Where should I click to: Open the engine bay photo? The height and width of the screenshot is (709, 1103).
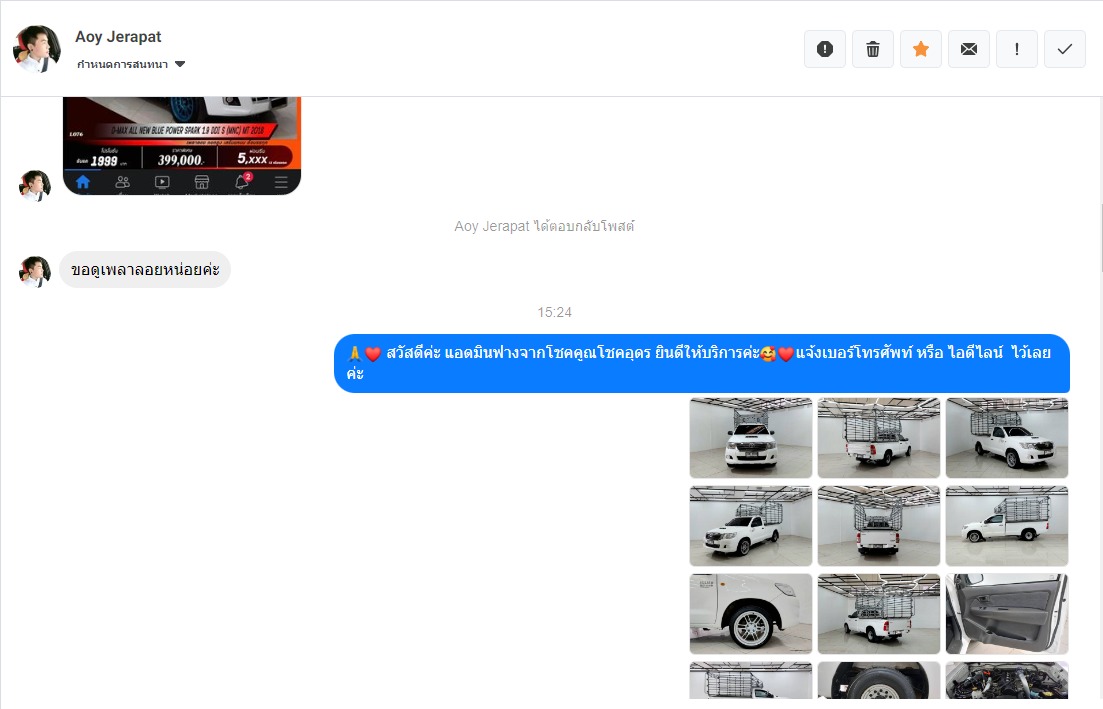pos(1007,680)
